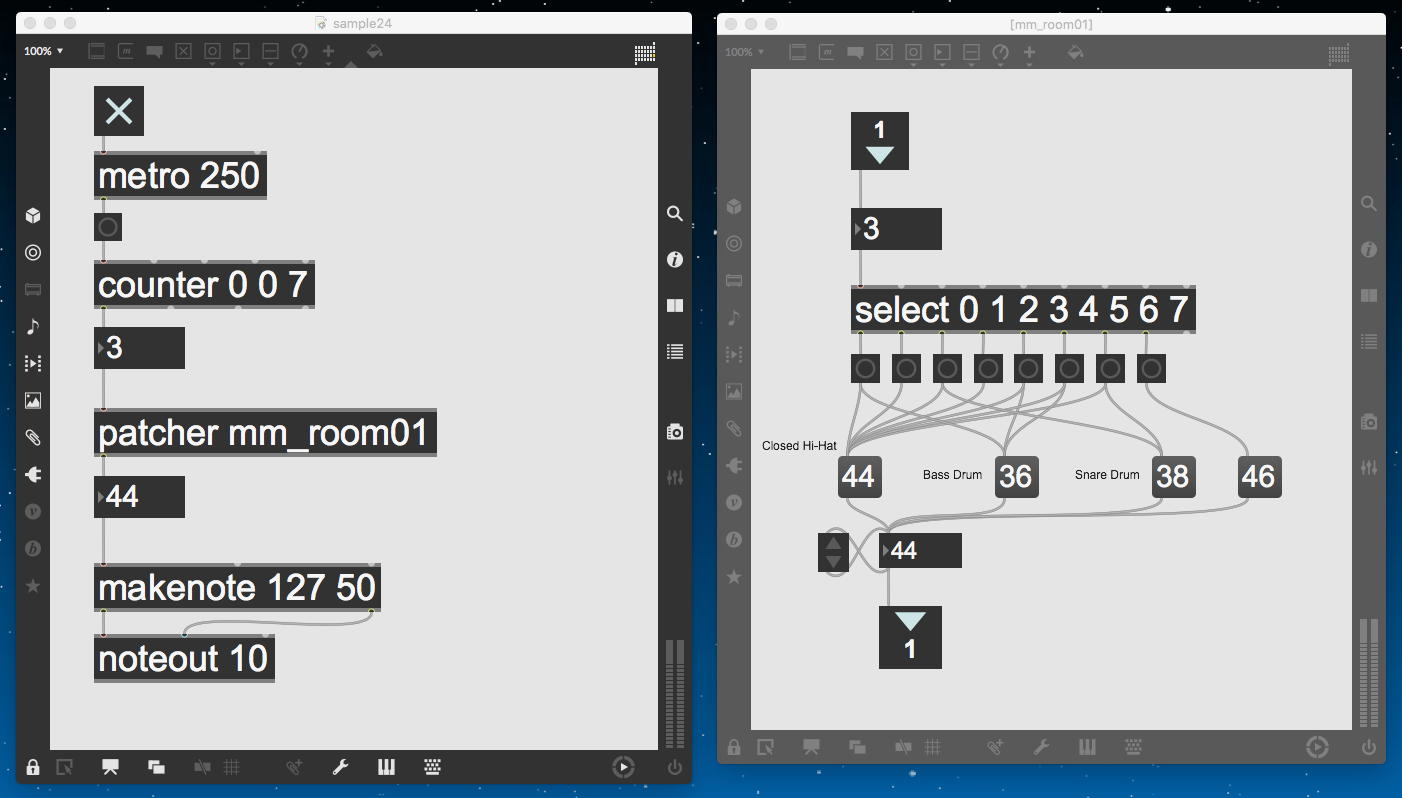
Task: Open the BEAP modules icon in sample24 sidebar
Action: (33, 548)
